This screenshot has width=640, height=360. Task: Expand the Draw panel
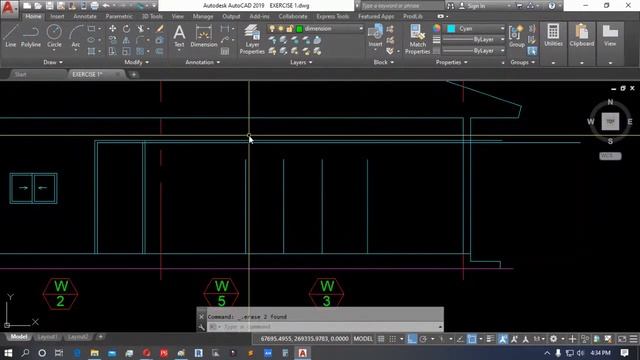coord(53,62)
